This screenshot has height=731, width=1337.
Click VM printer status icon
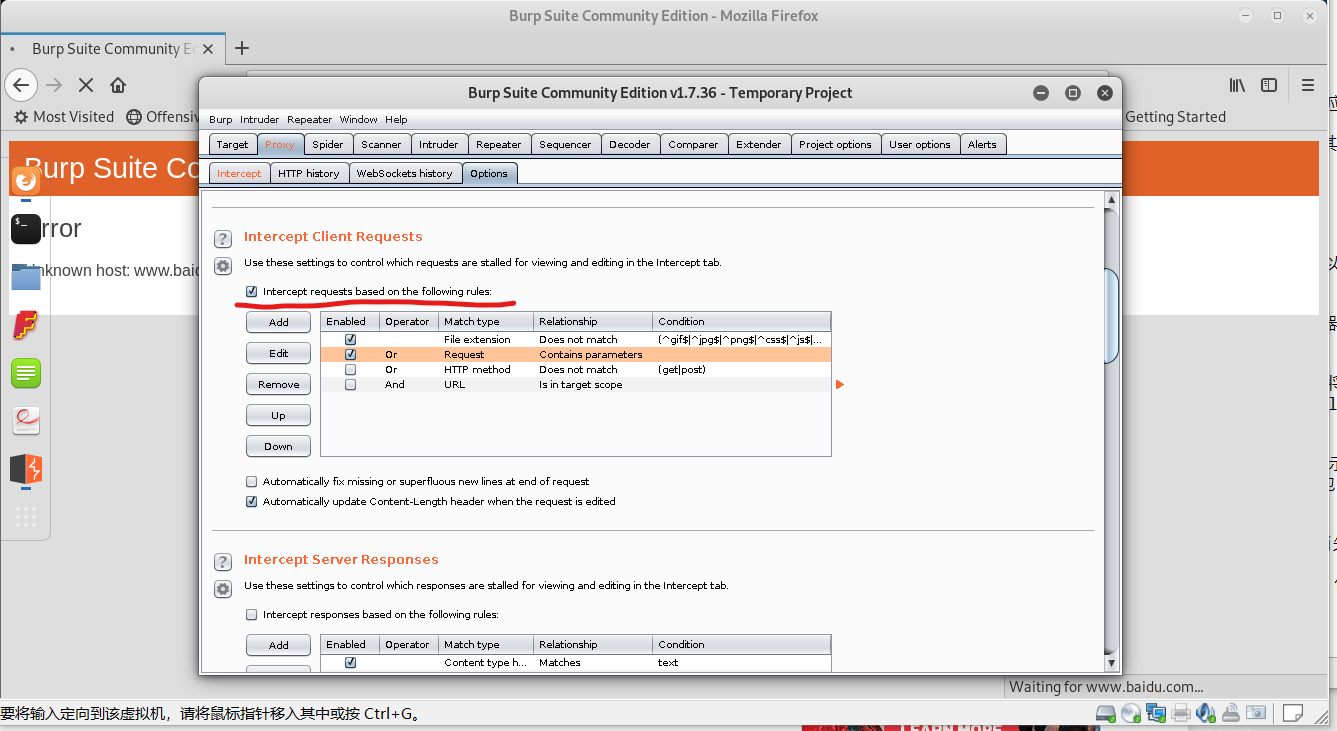point(1181,713)
